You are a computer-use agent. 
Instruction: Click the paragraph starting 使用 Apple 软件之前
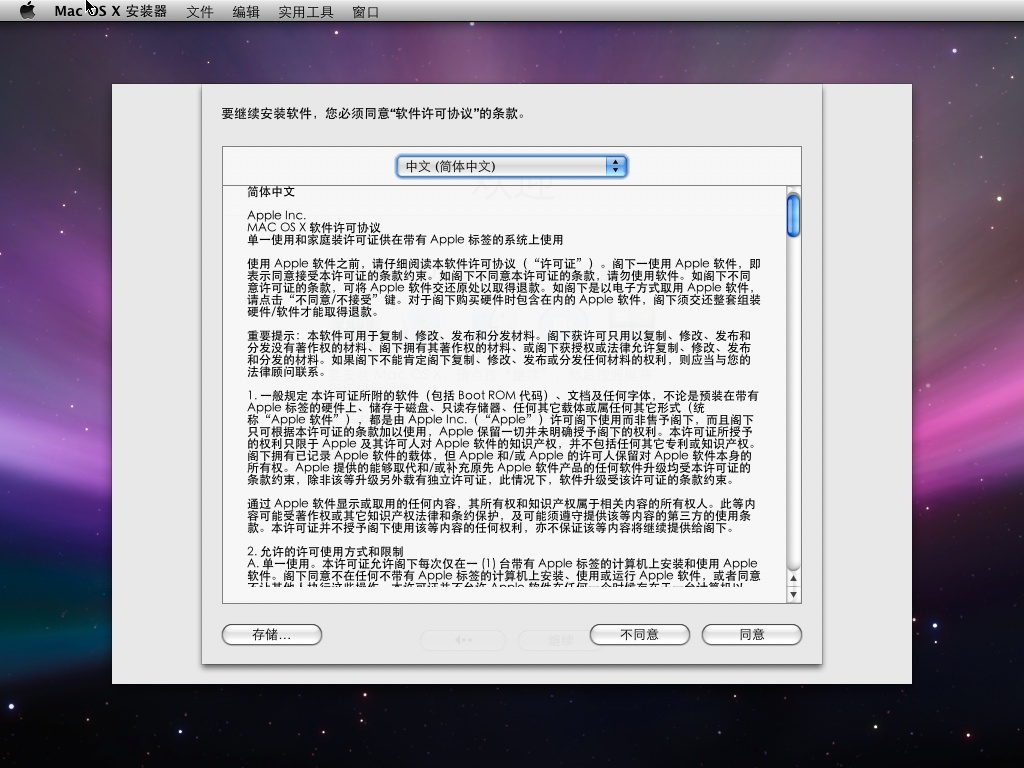tap(504, 287)
